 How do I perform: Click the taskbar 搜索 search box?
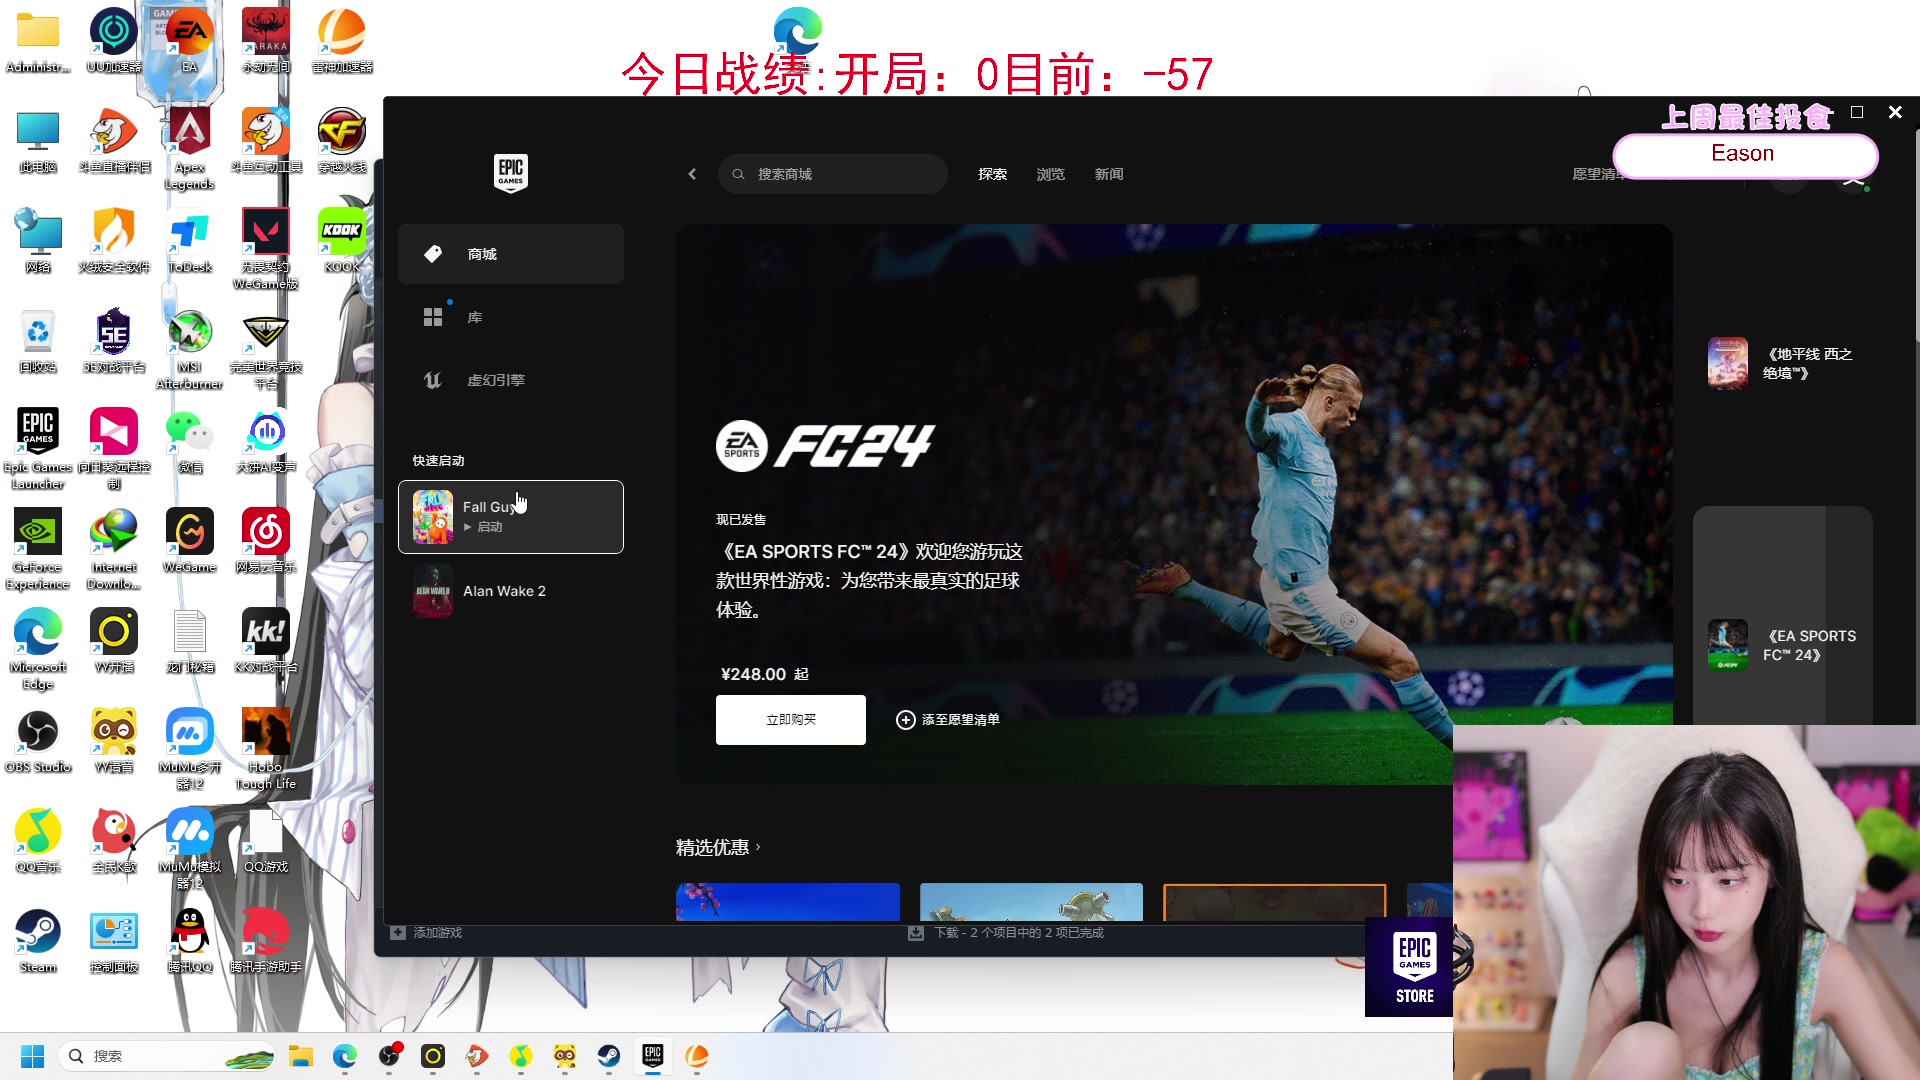pos(168,1056)
